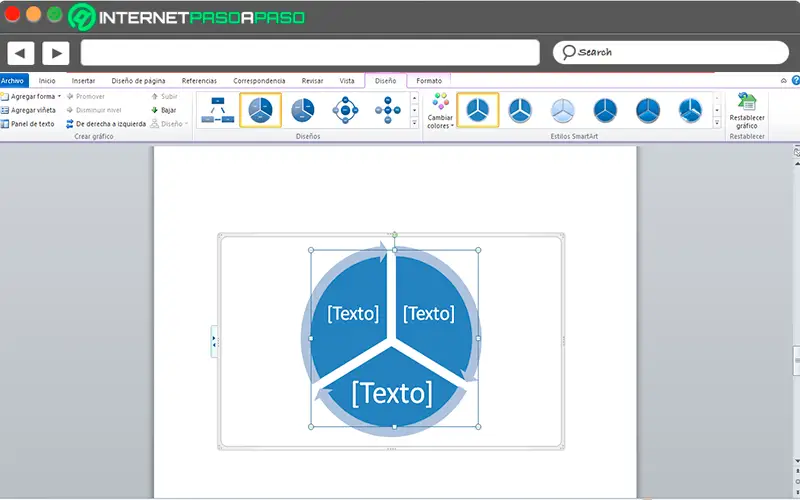Open the Archivo tab
This screenshot has width=800, height=500.
point(14,81)
